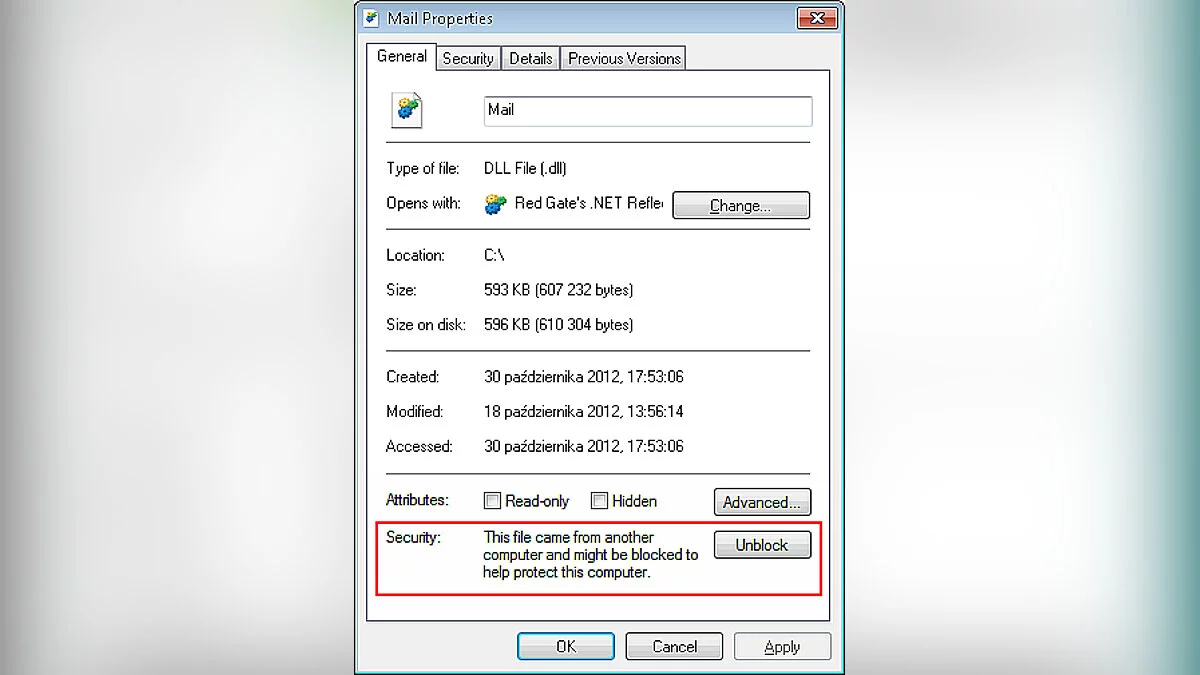
Task: Unblock the file with the Unblock button
Action: (762, 545)
